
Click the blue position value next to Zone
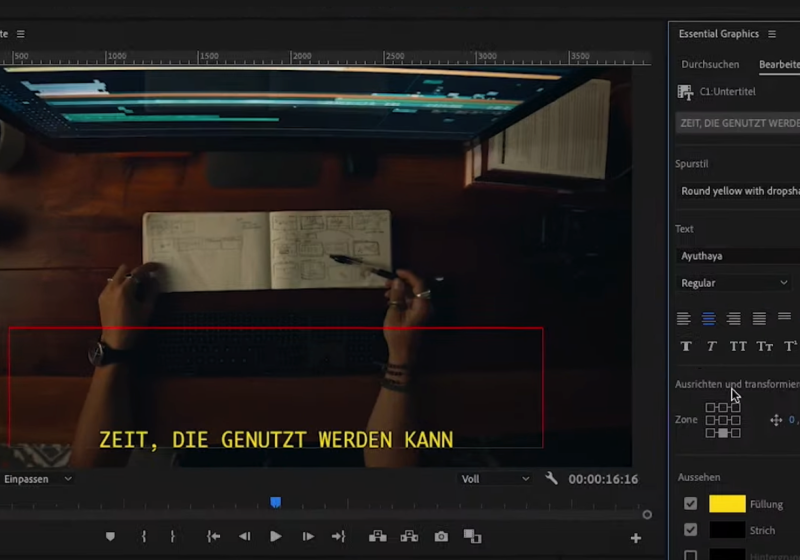794,420
